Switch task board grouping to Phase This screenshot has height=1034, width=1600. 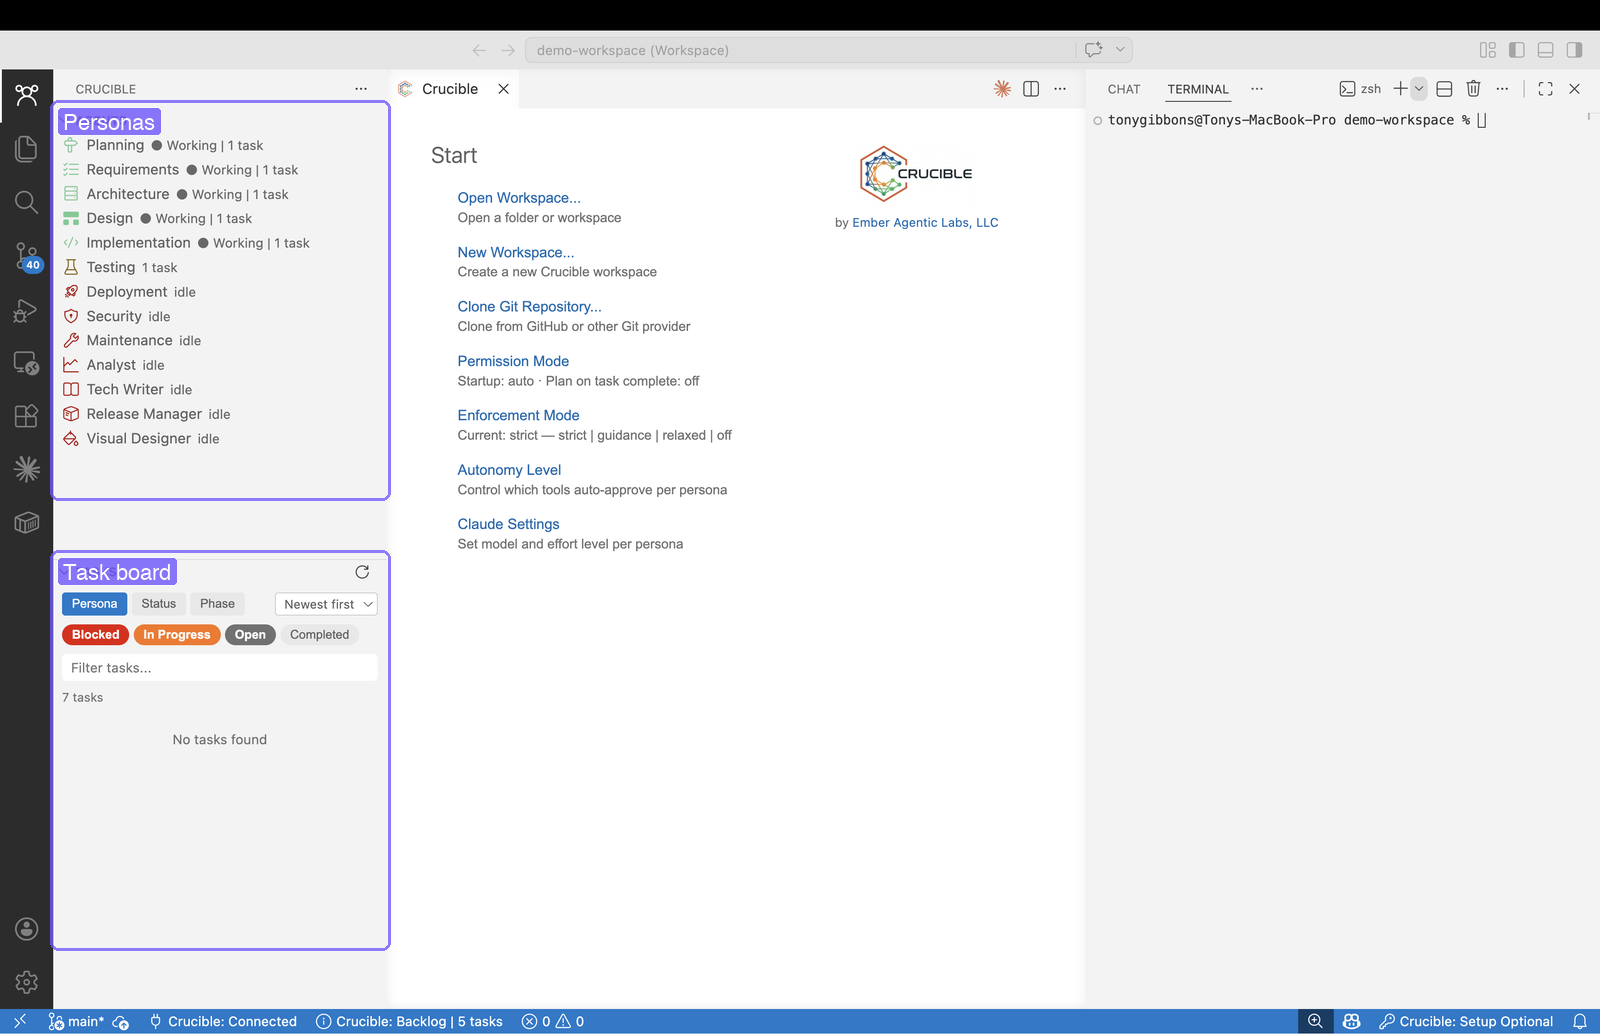coord(217,603)
